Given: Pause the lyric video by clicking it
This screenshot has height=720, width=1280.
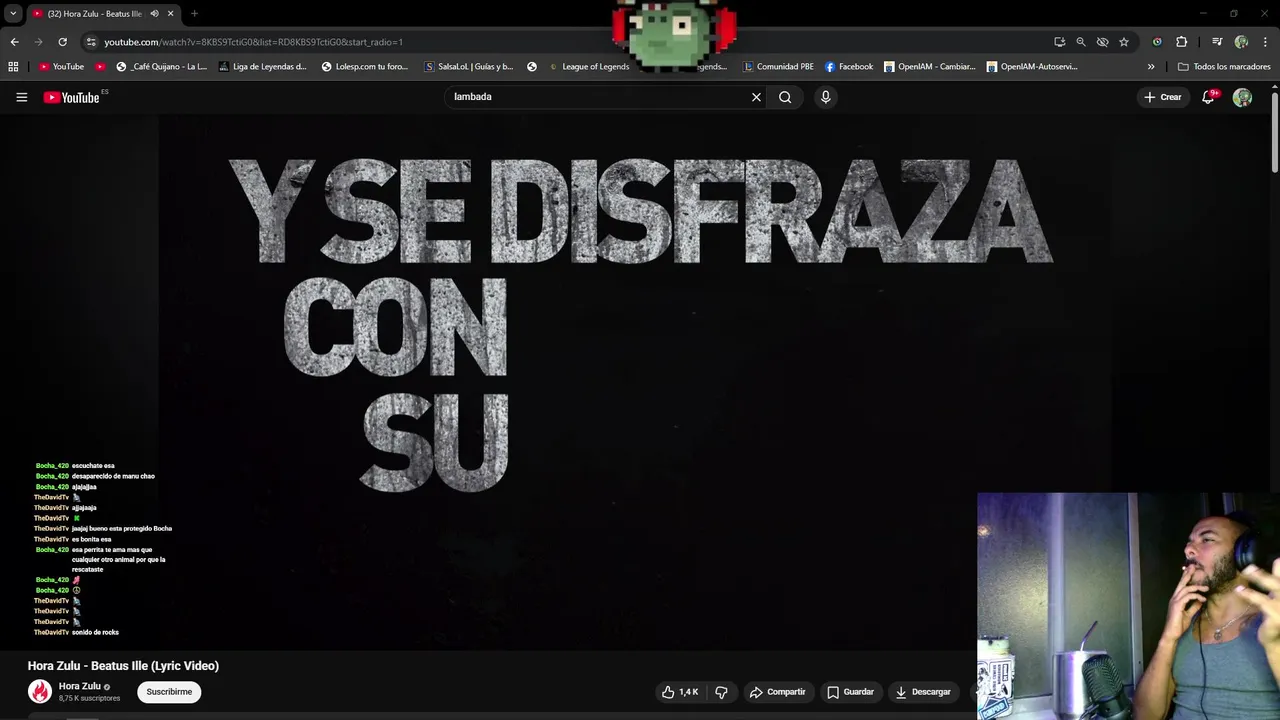Looking at the screenshot, I should 640,380.
